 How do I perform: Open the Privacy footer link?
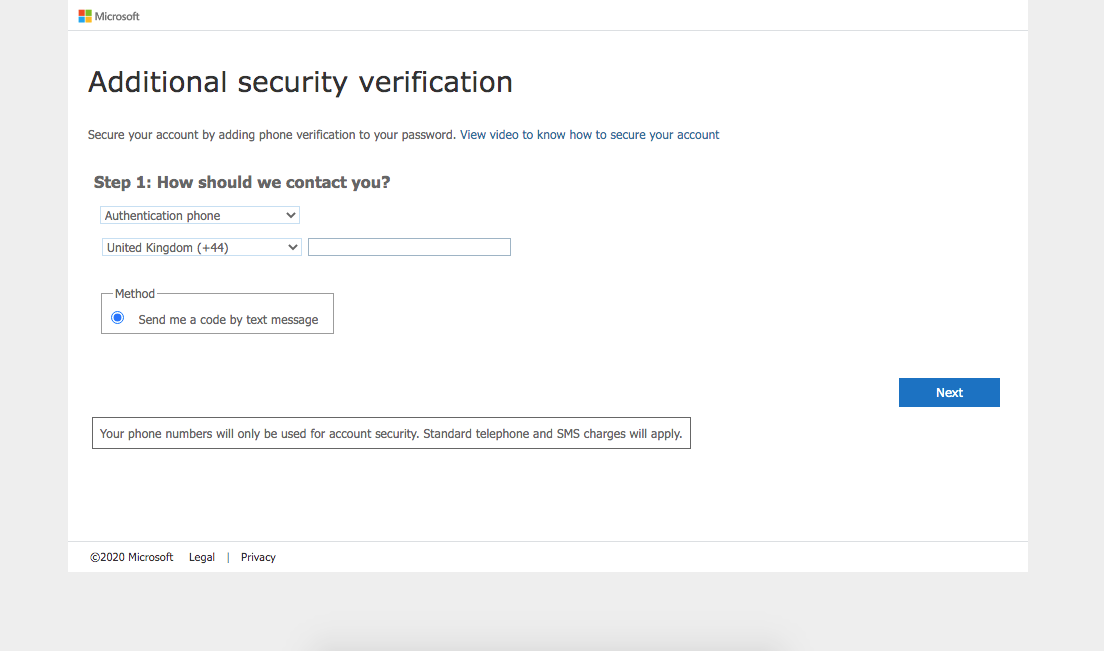(258, 557)
